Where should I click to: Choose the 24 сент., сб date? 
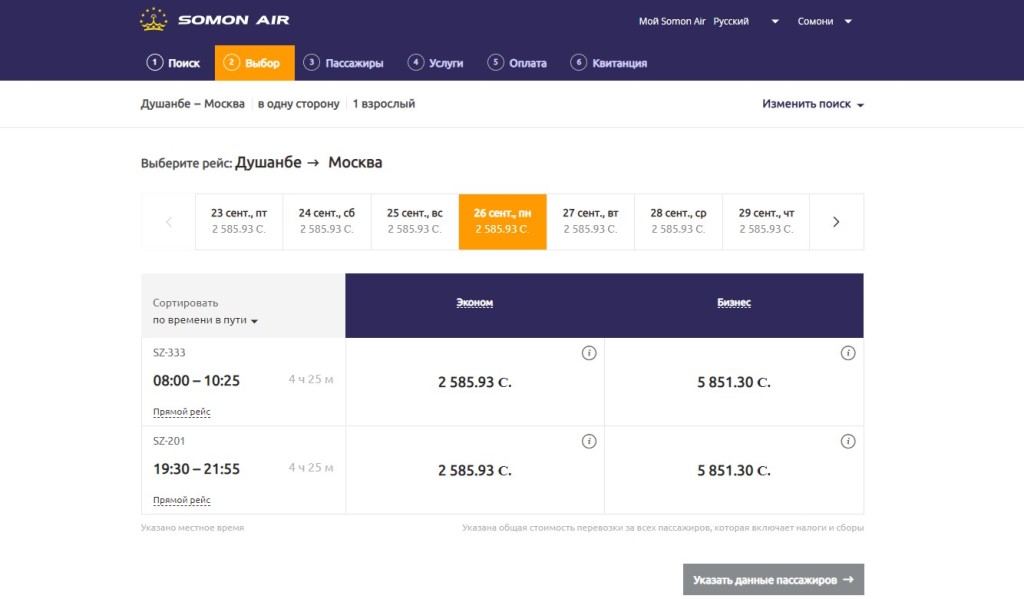(x=327, y=221)
